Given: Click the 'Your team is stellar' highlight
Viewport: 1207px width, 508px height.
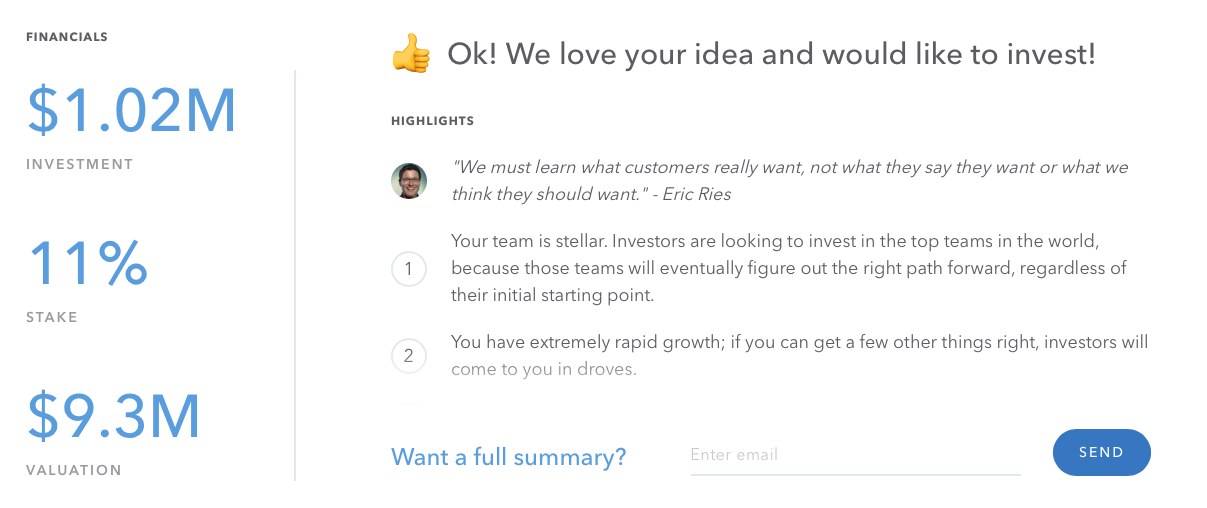Looking at the screenshot, I should point(789,269).
